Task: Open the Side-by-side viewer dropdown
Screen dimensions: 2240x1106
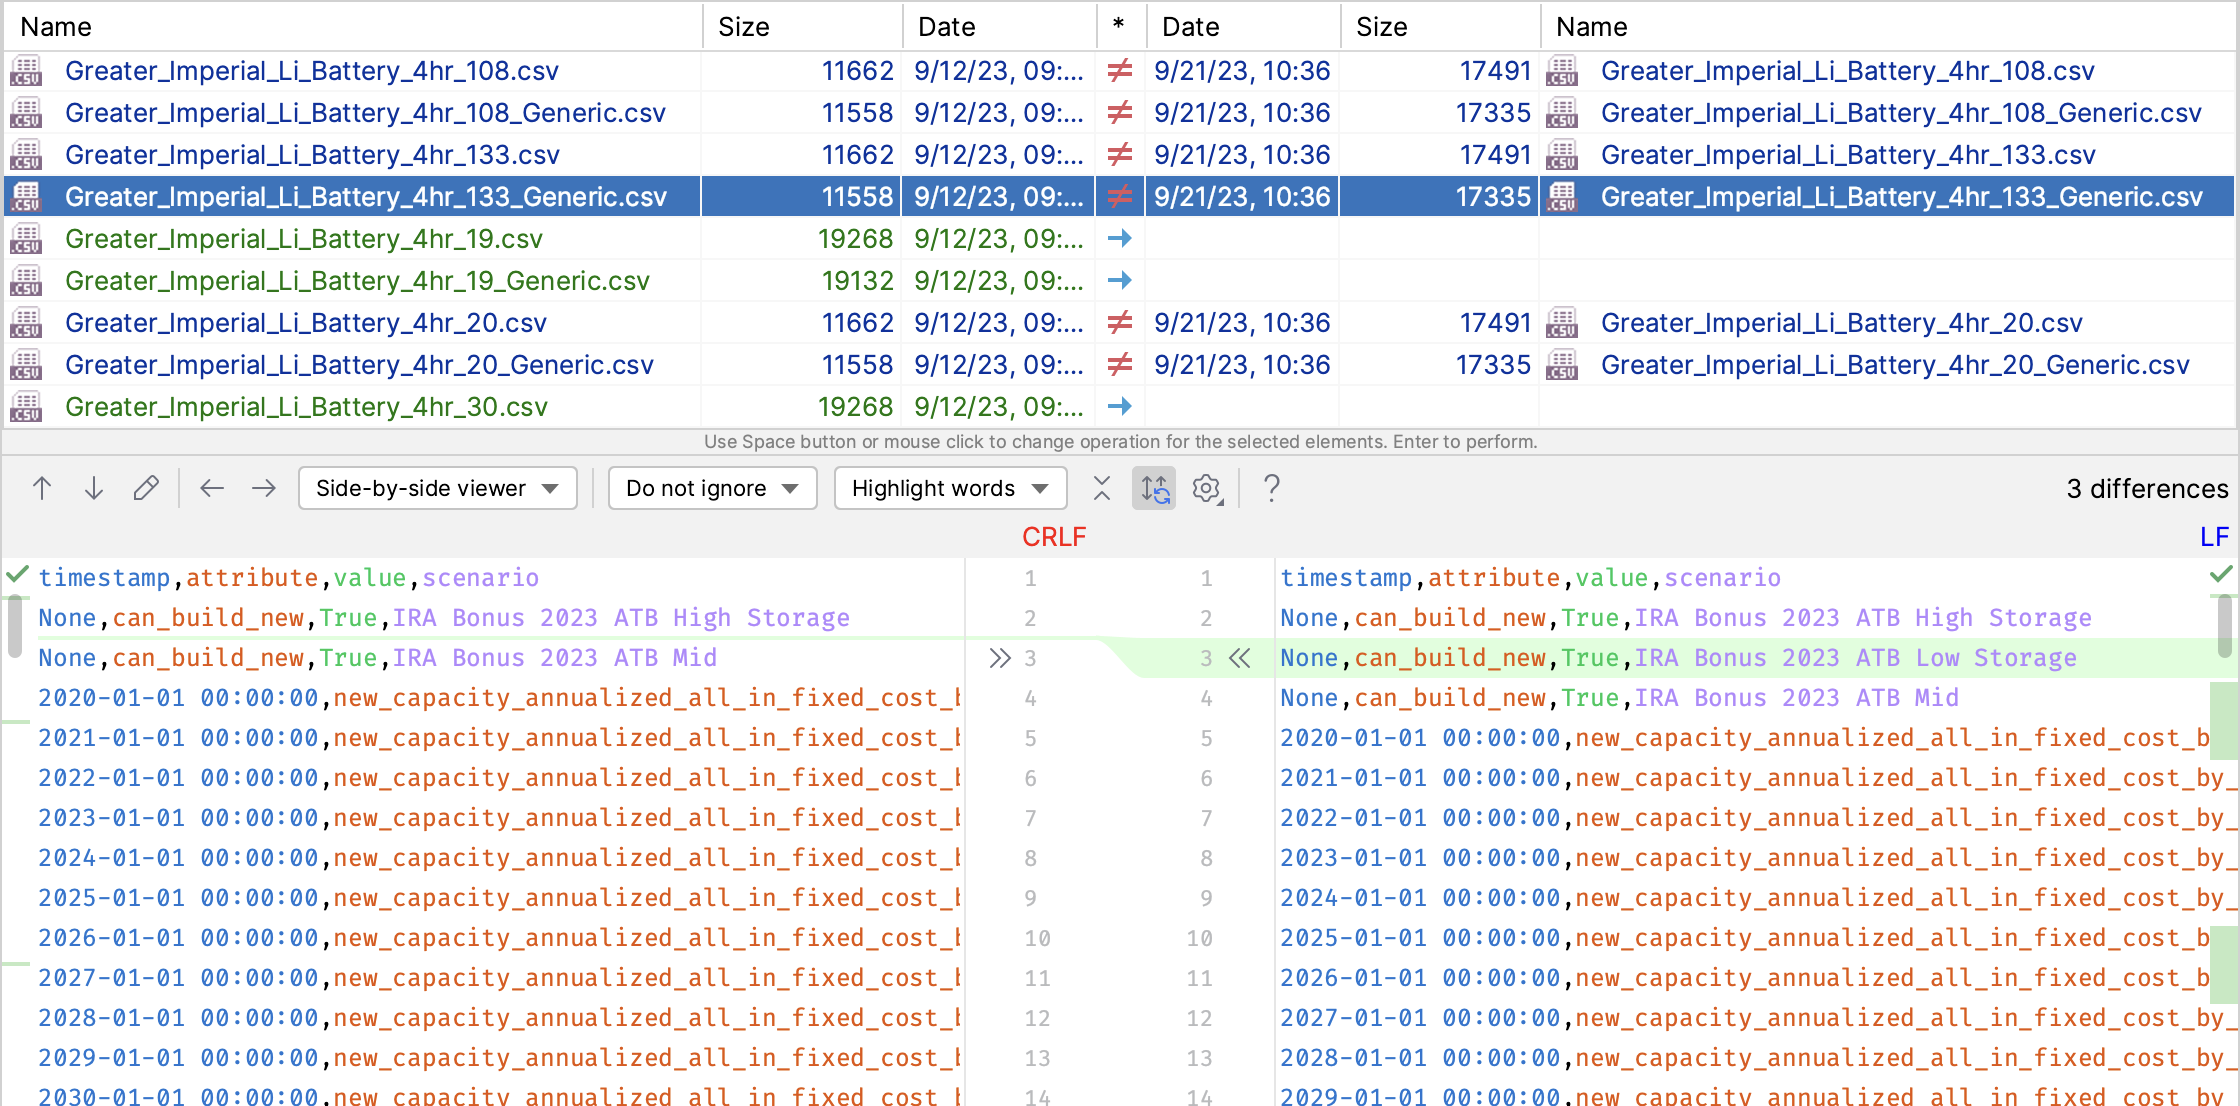Action: [x=437, y=488]
